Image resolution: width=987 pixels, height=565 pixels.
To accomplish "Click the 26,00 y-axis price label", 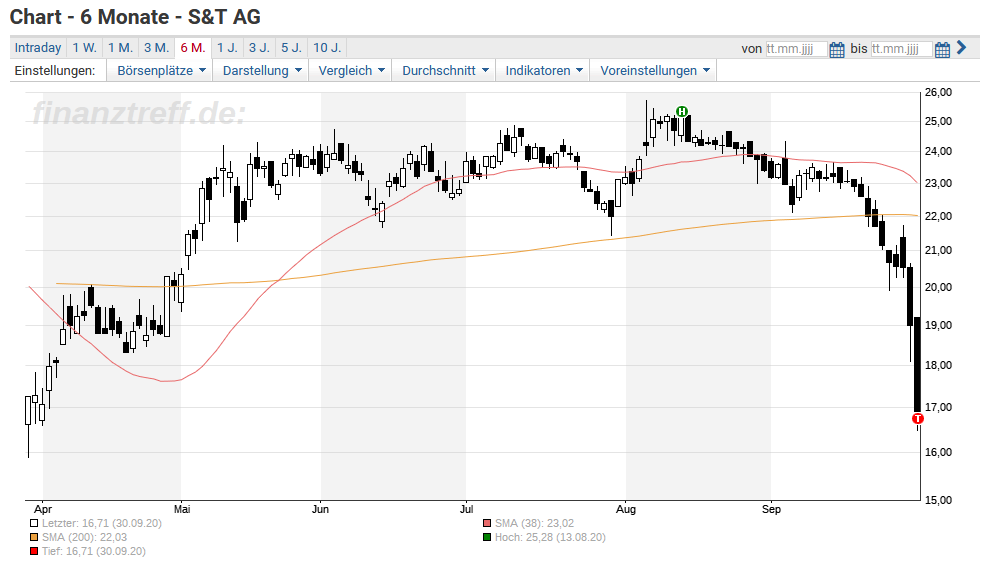I will click(x=938, y=92).
